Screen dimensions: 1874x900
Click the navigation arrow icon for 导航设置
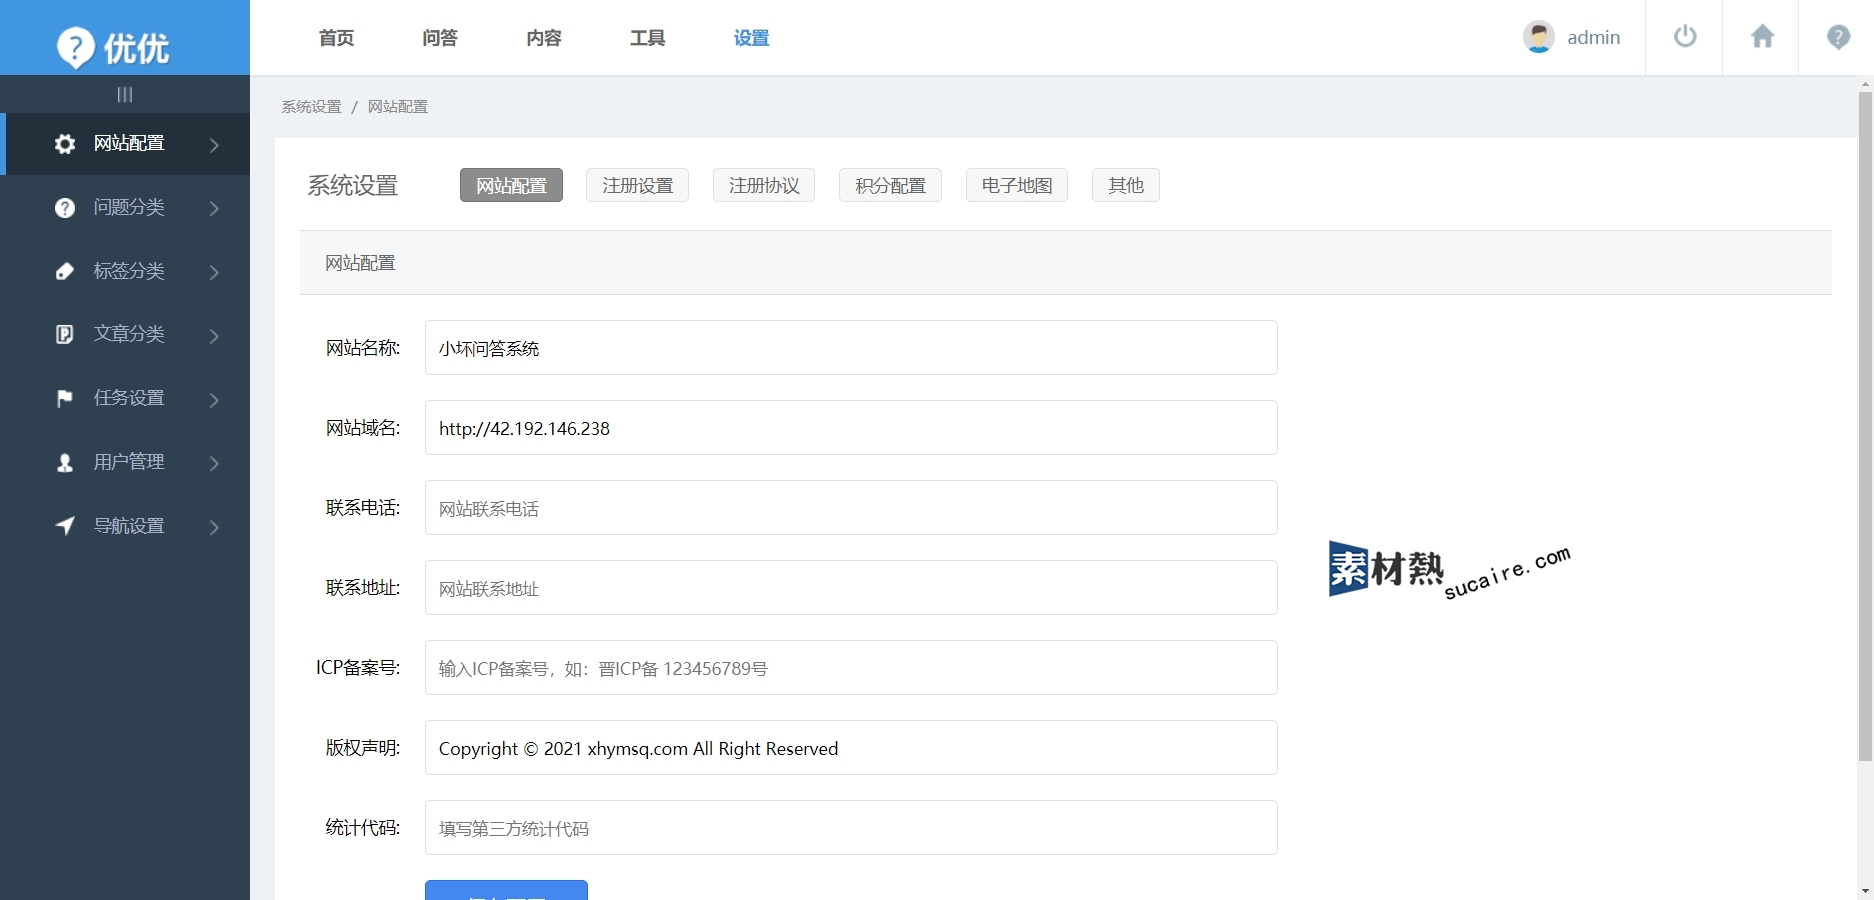(65, 526)
